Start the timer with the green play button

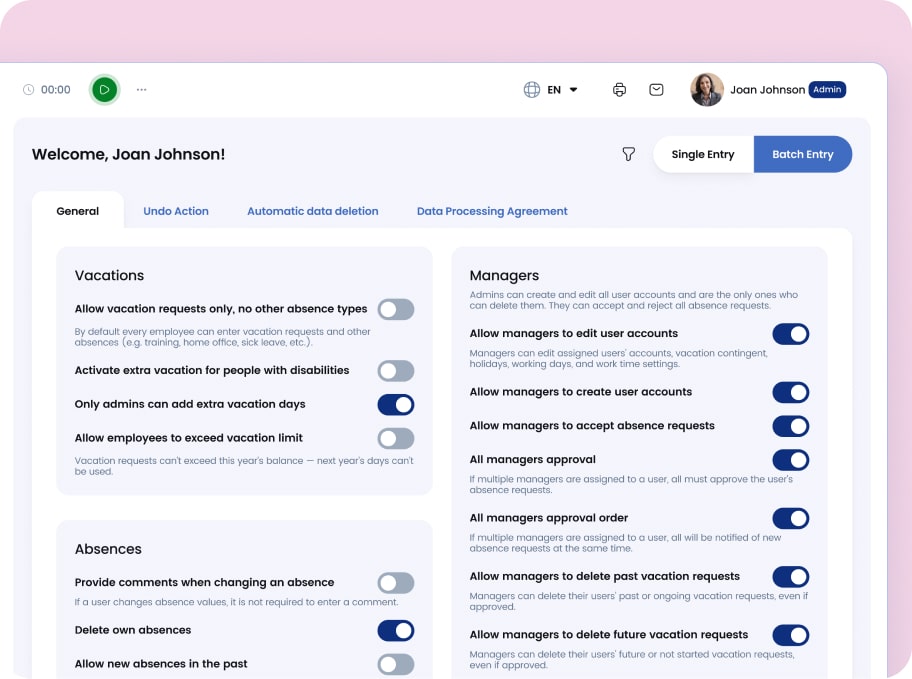104,90
